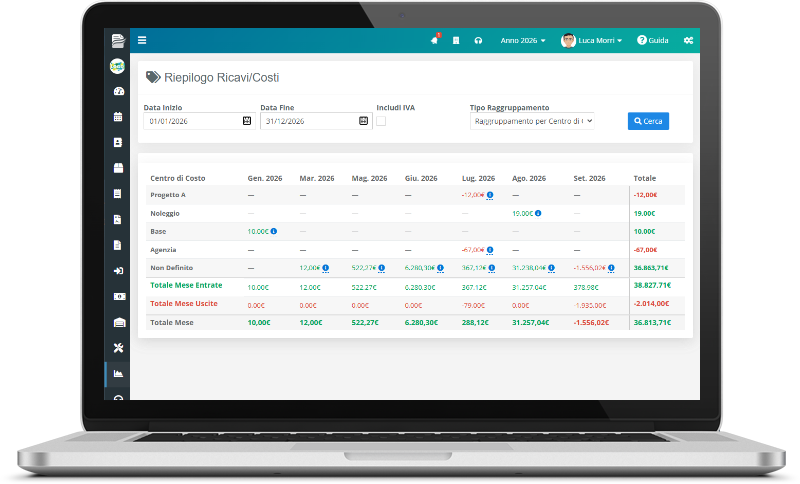Click the Guida help link

pos(653,40)
